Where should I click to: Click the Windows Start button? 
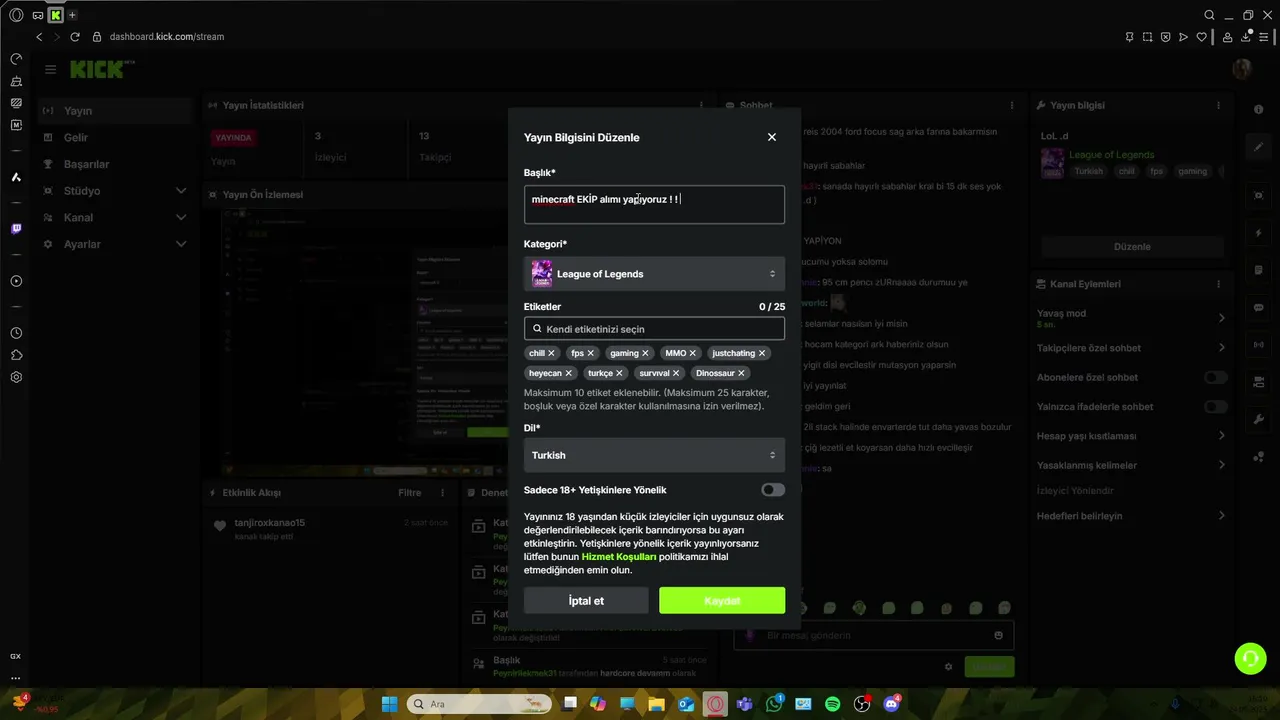click(x=390, y=704)
